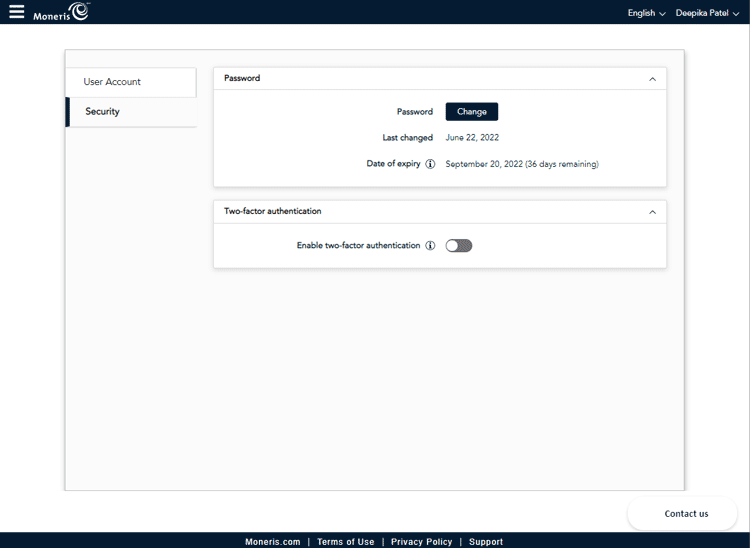Click the Moneris logo

click(61, 13)
